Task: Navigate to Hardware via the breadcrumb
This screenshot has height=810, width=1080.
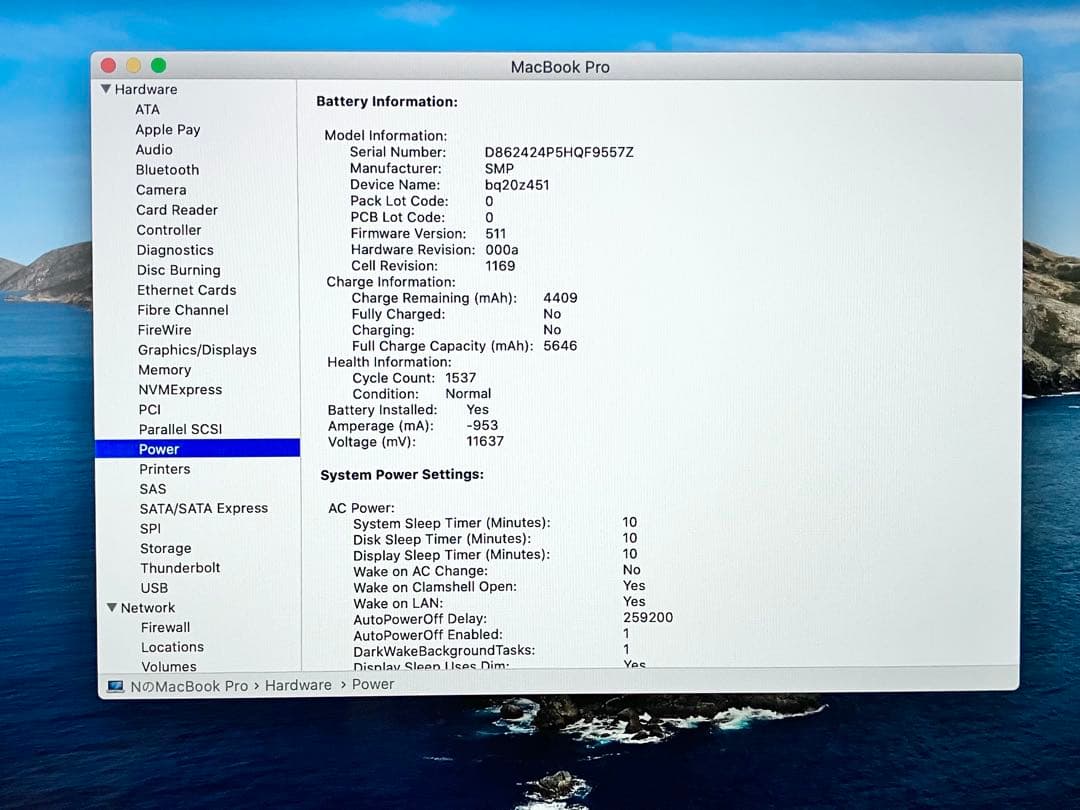Action: tap(299, 685)
